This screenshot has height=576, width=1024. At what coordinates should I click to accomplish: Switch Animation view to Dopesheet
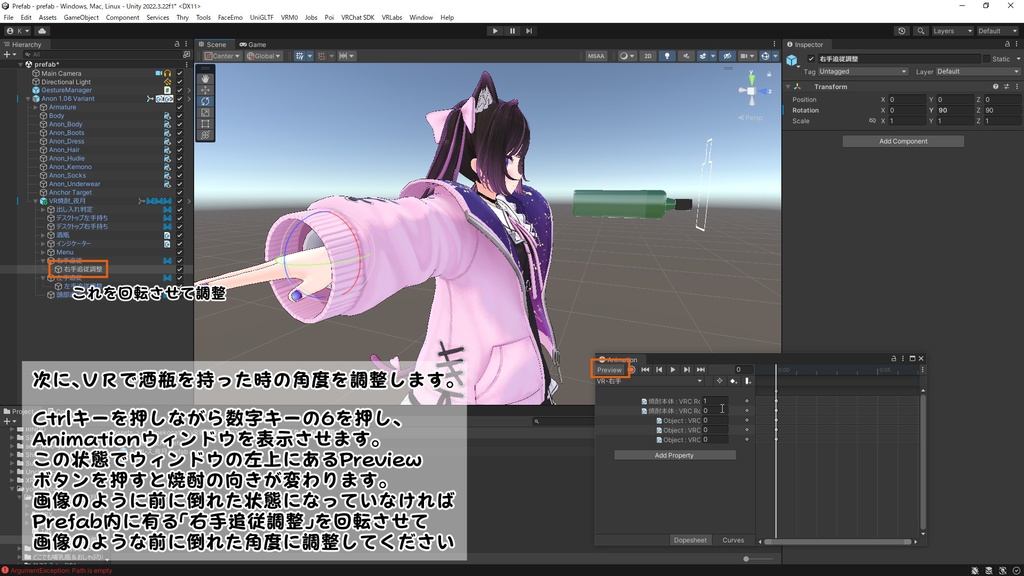click(690, 540)
